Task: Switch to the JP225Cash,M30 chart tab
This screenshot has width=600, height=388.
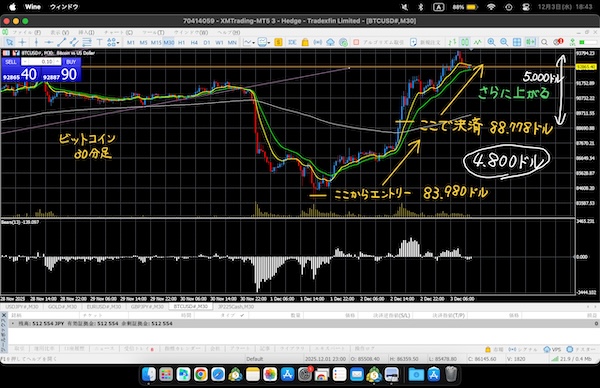Action: pos(236,307)
